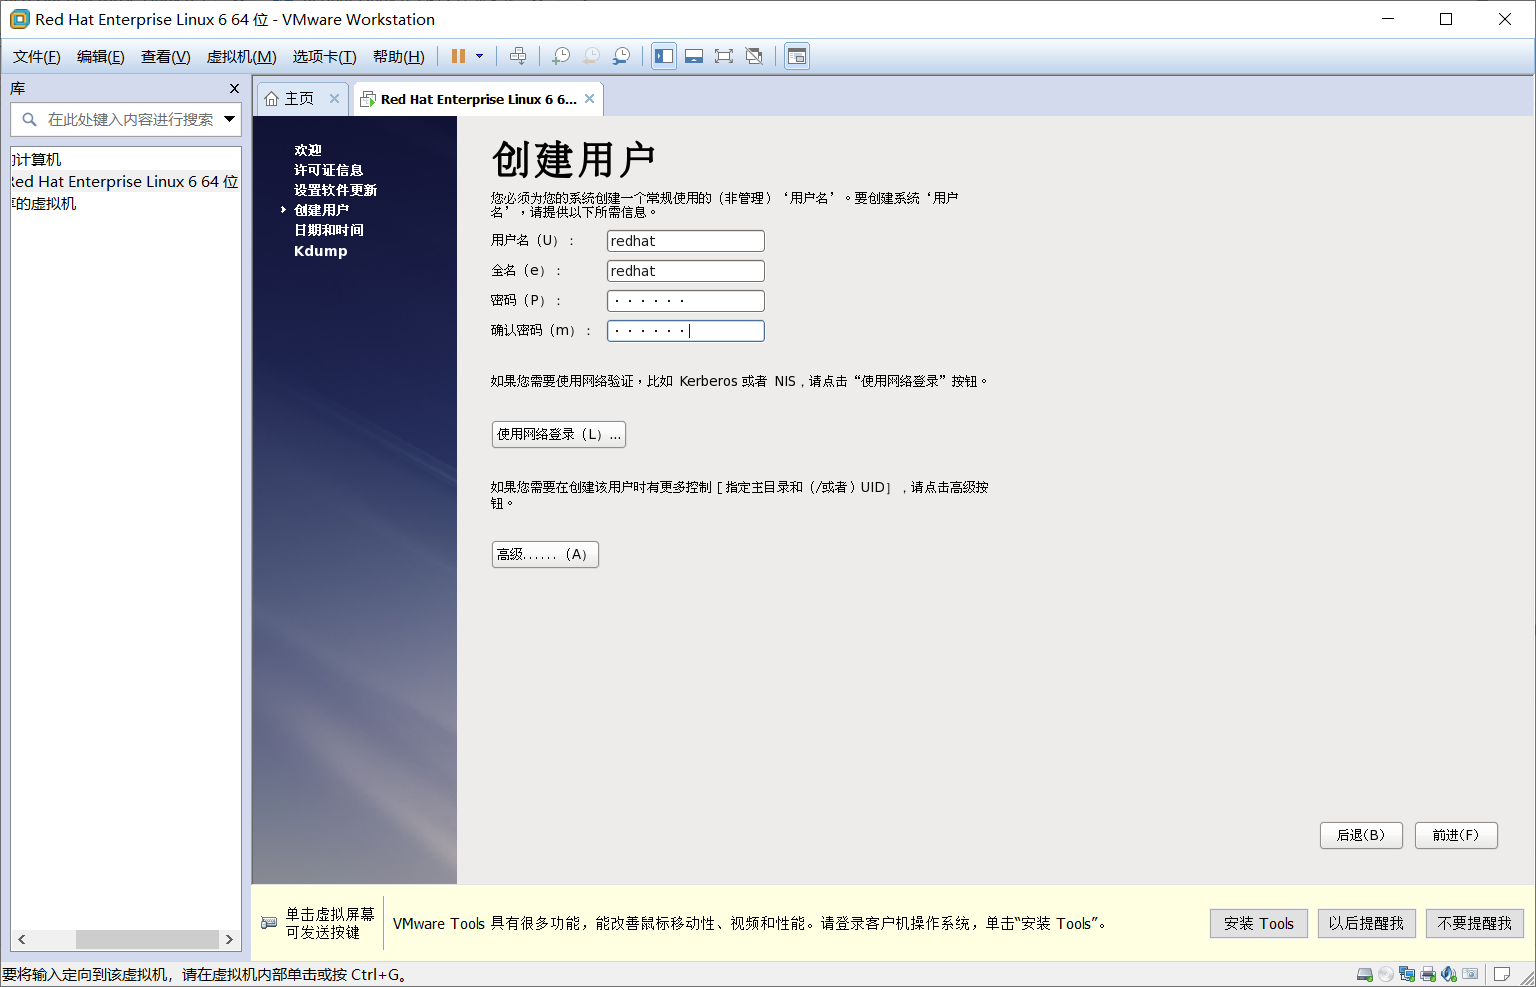
Task: Revert the virtual machine to its snapshot
Action: pos(591,56)
